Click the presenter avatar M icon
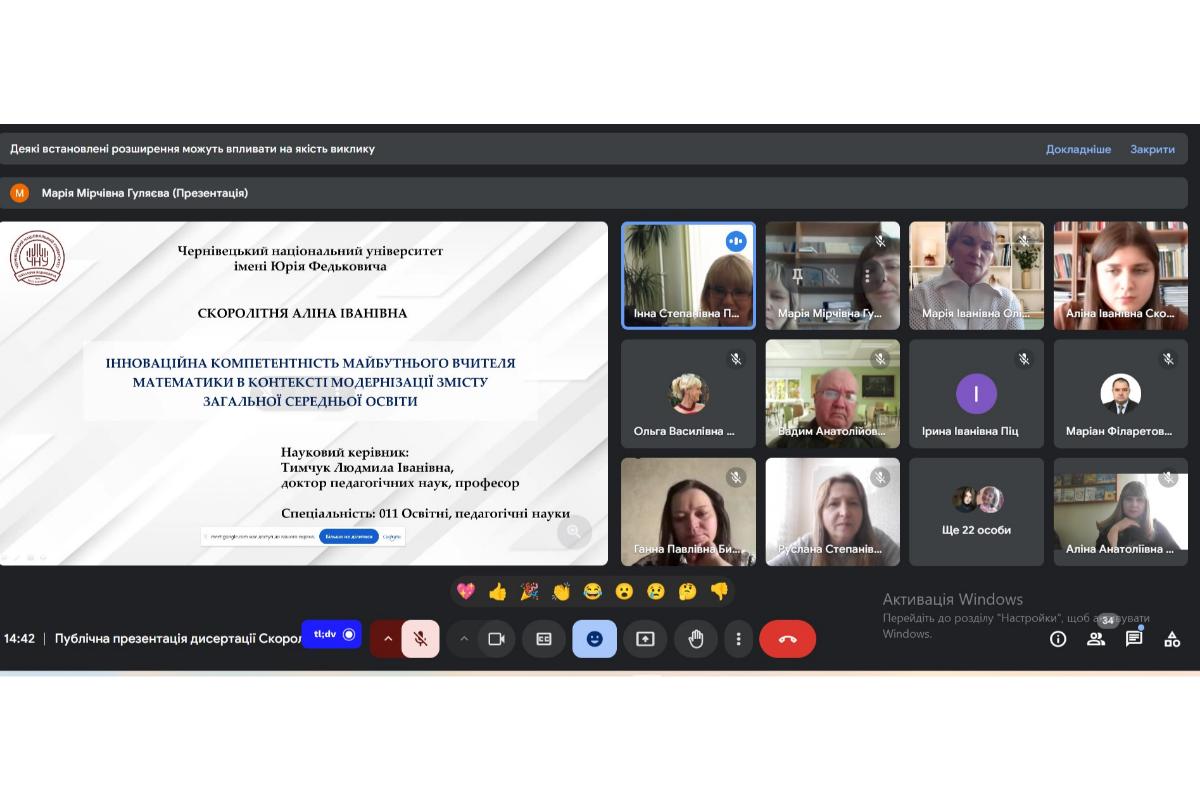This screenshot has width=1200, height=800. (x=19, y=193)
